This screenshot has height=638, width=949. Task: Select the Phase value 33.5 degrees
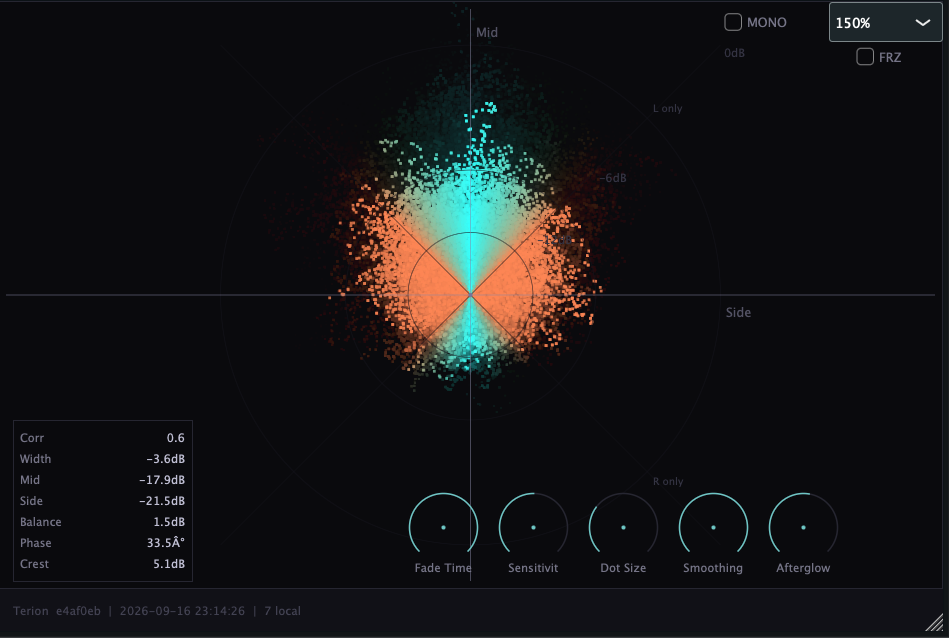165,543
